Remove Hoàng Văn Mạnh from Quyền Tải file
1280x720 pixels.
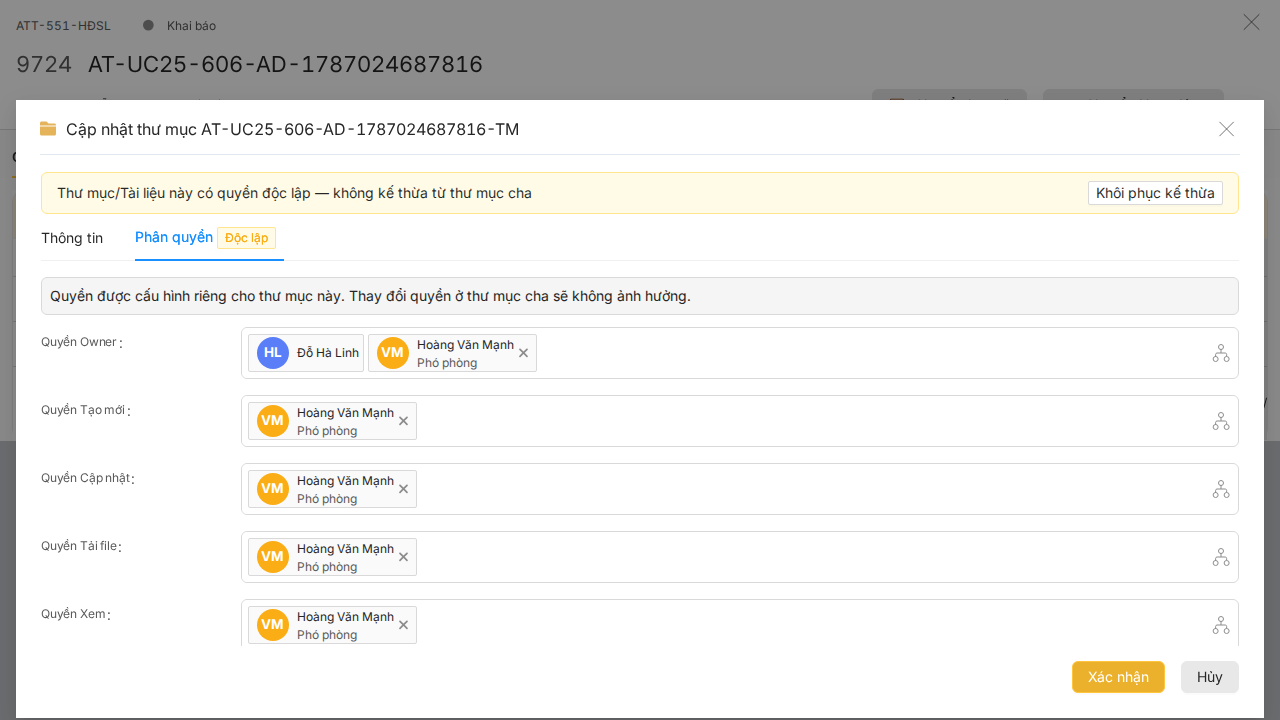pyautogui.click(x=403, y=557)
